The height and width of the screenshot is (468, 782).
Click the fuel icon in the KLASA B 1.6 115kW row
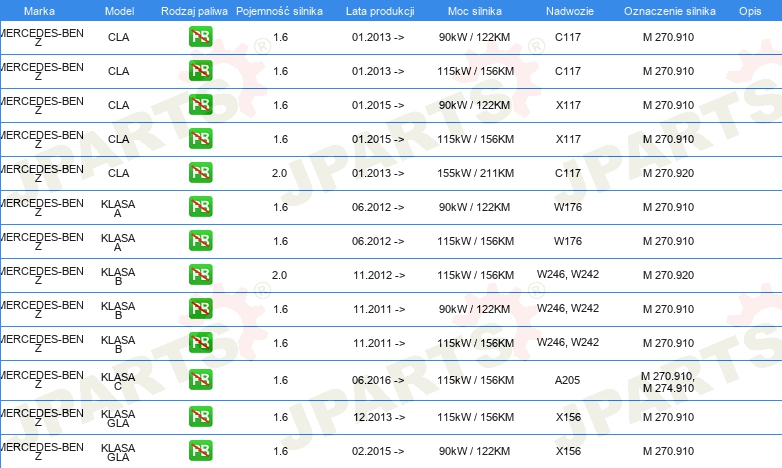[200, 342]
